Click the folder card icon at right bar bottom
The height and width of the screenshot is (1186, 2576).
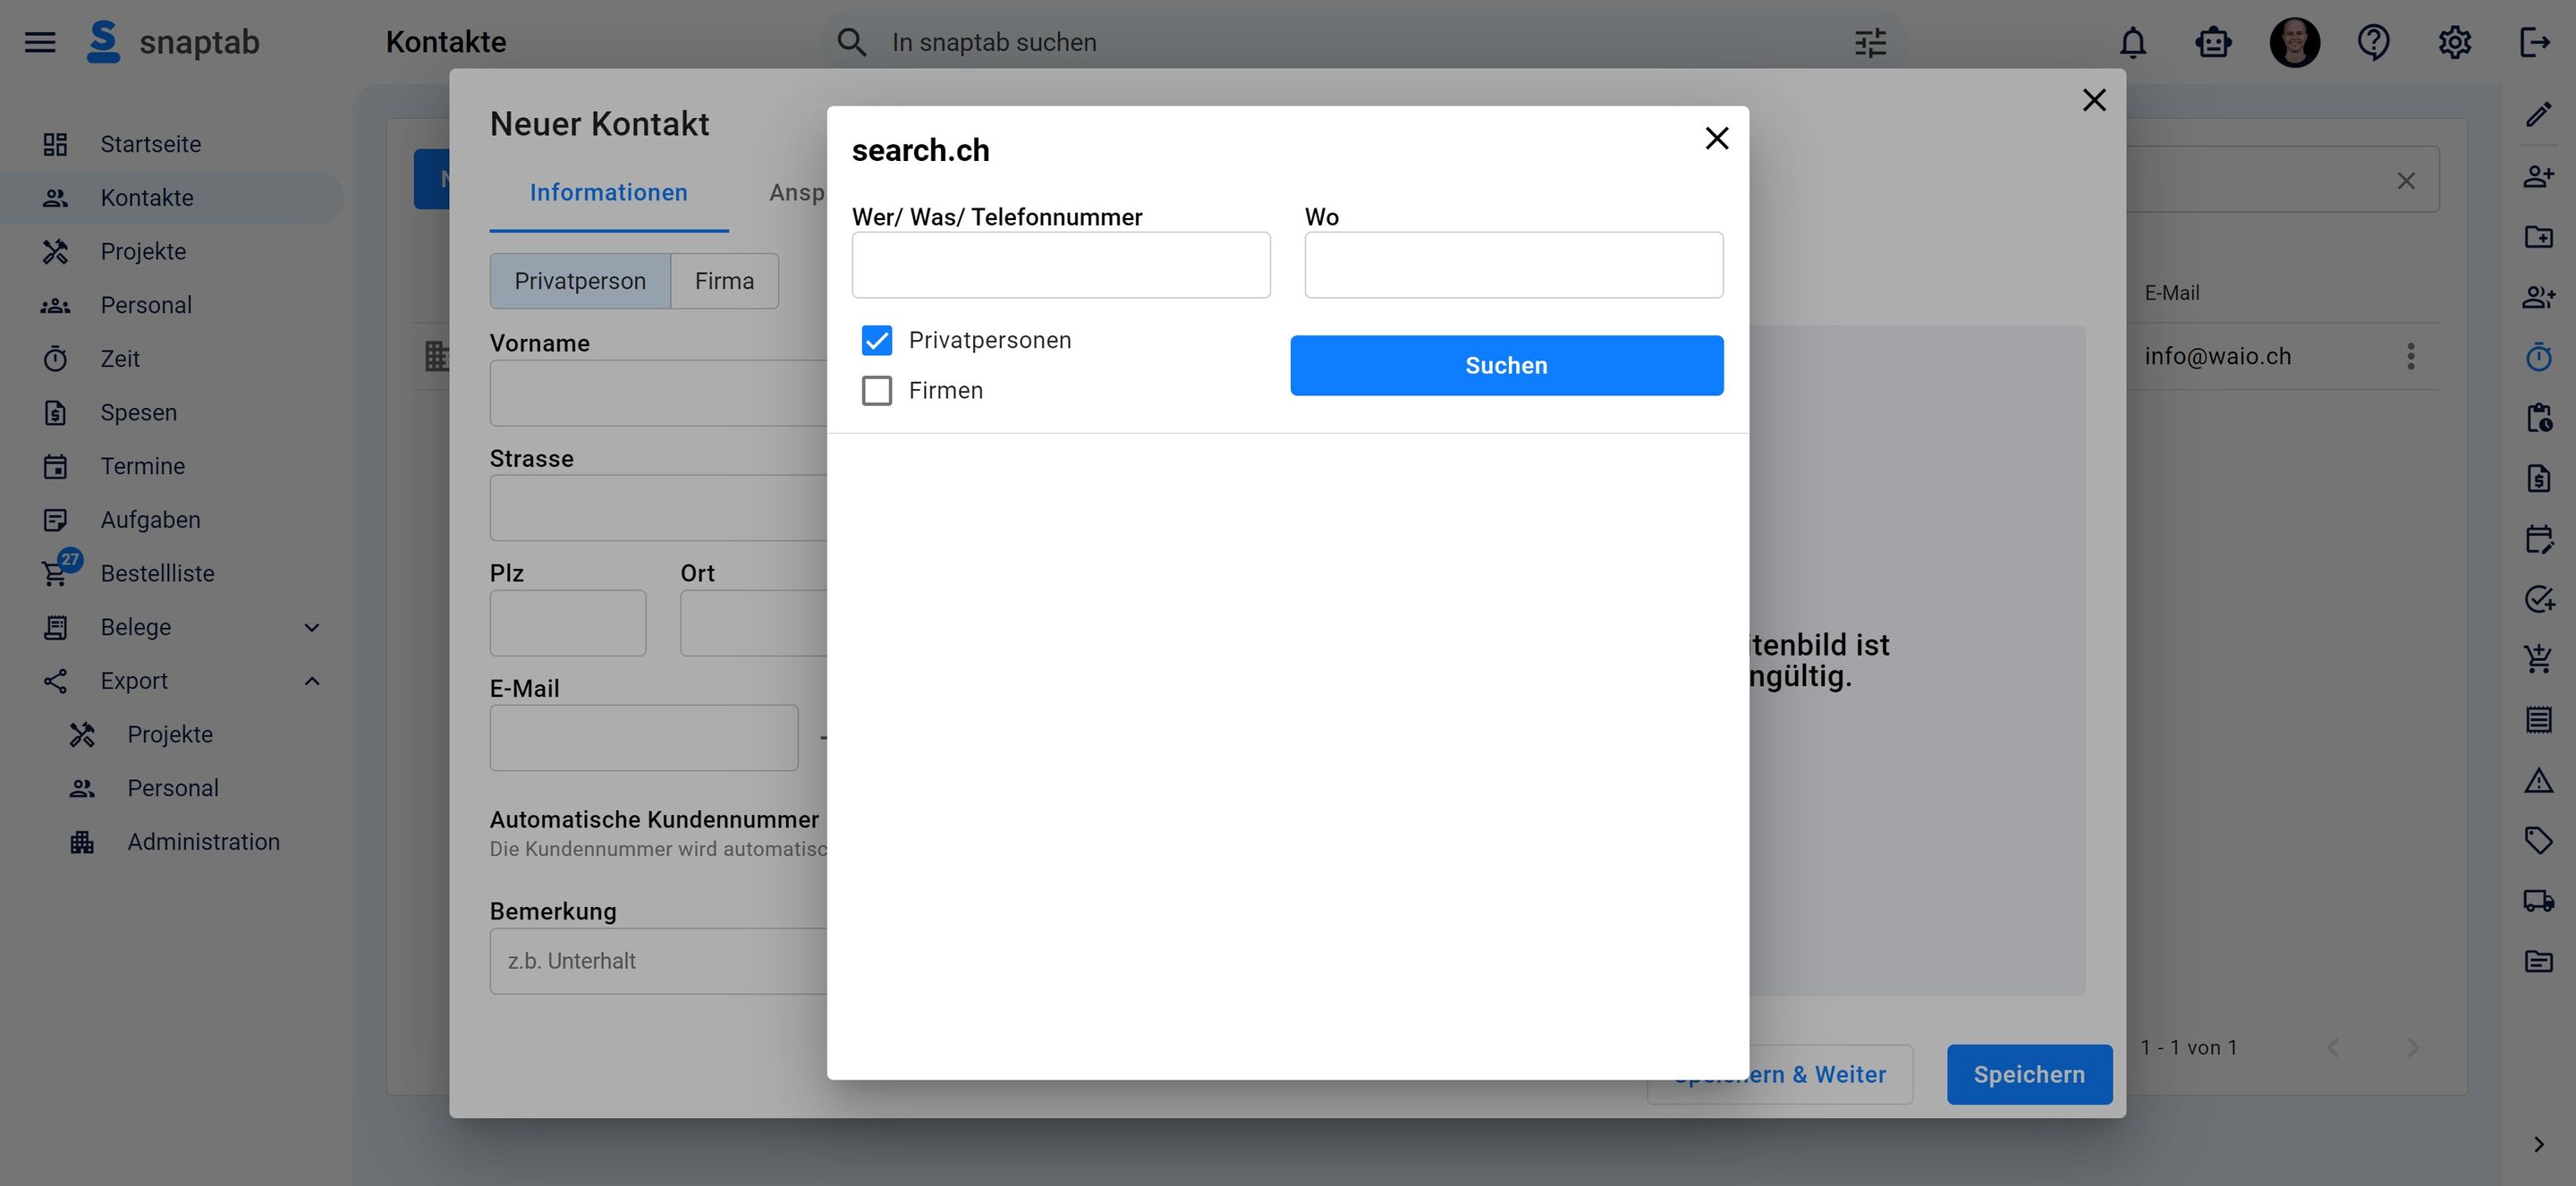pyautogui.click(x=2538, y=961)
